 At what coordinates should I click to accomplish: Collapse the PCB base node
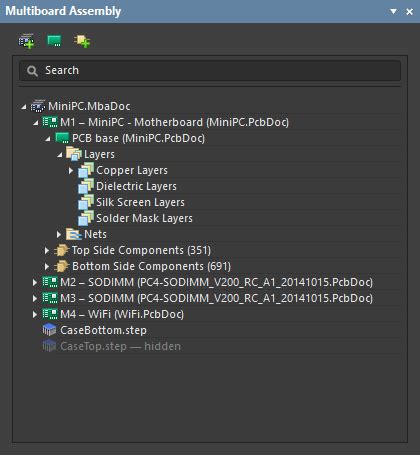48,139
